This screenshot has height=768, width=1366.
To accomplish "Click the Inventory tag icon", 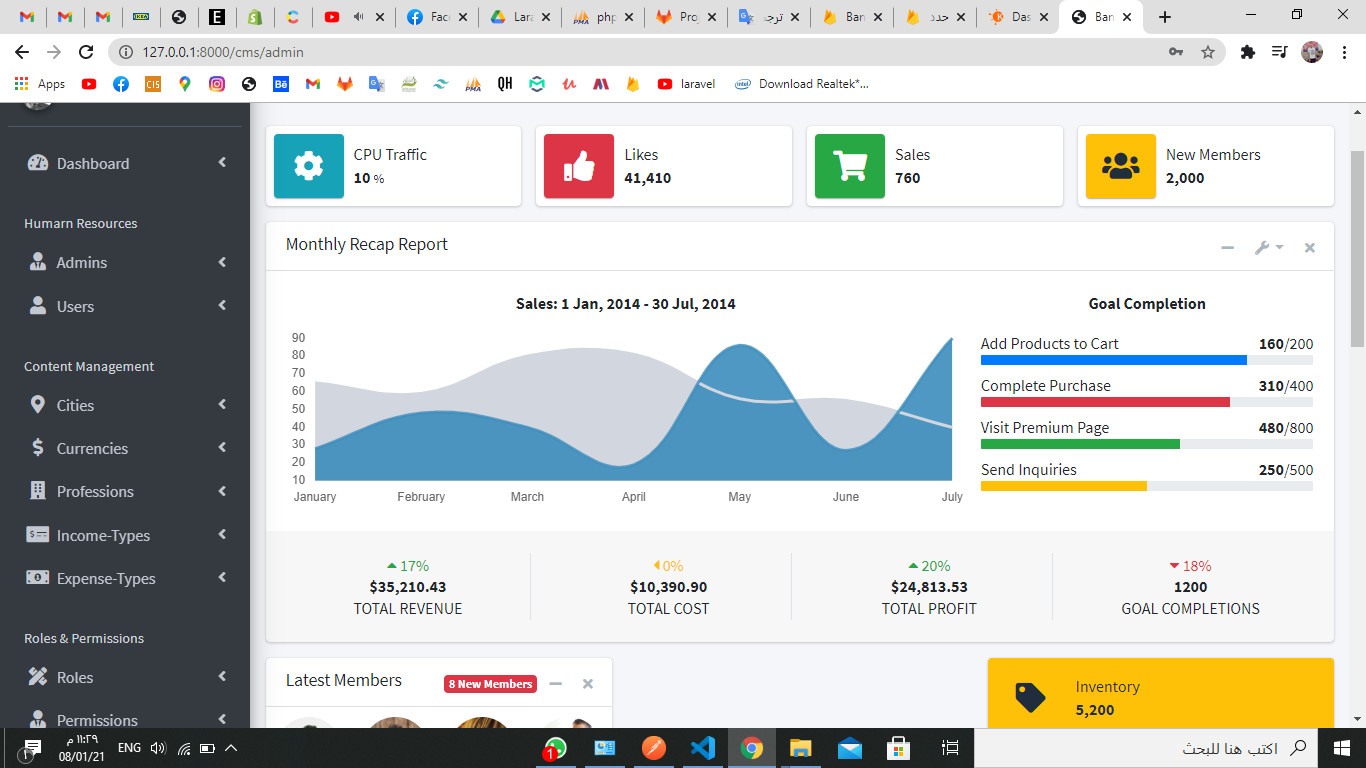I will (1030, 697).
